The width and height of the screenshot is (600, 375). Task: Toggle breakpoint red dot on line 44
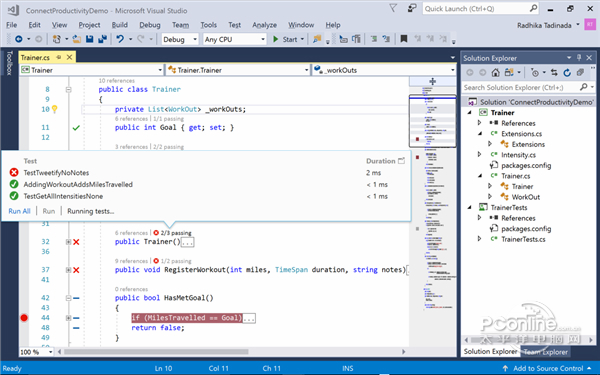pos(24,318)
